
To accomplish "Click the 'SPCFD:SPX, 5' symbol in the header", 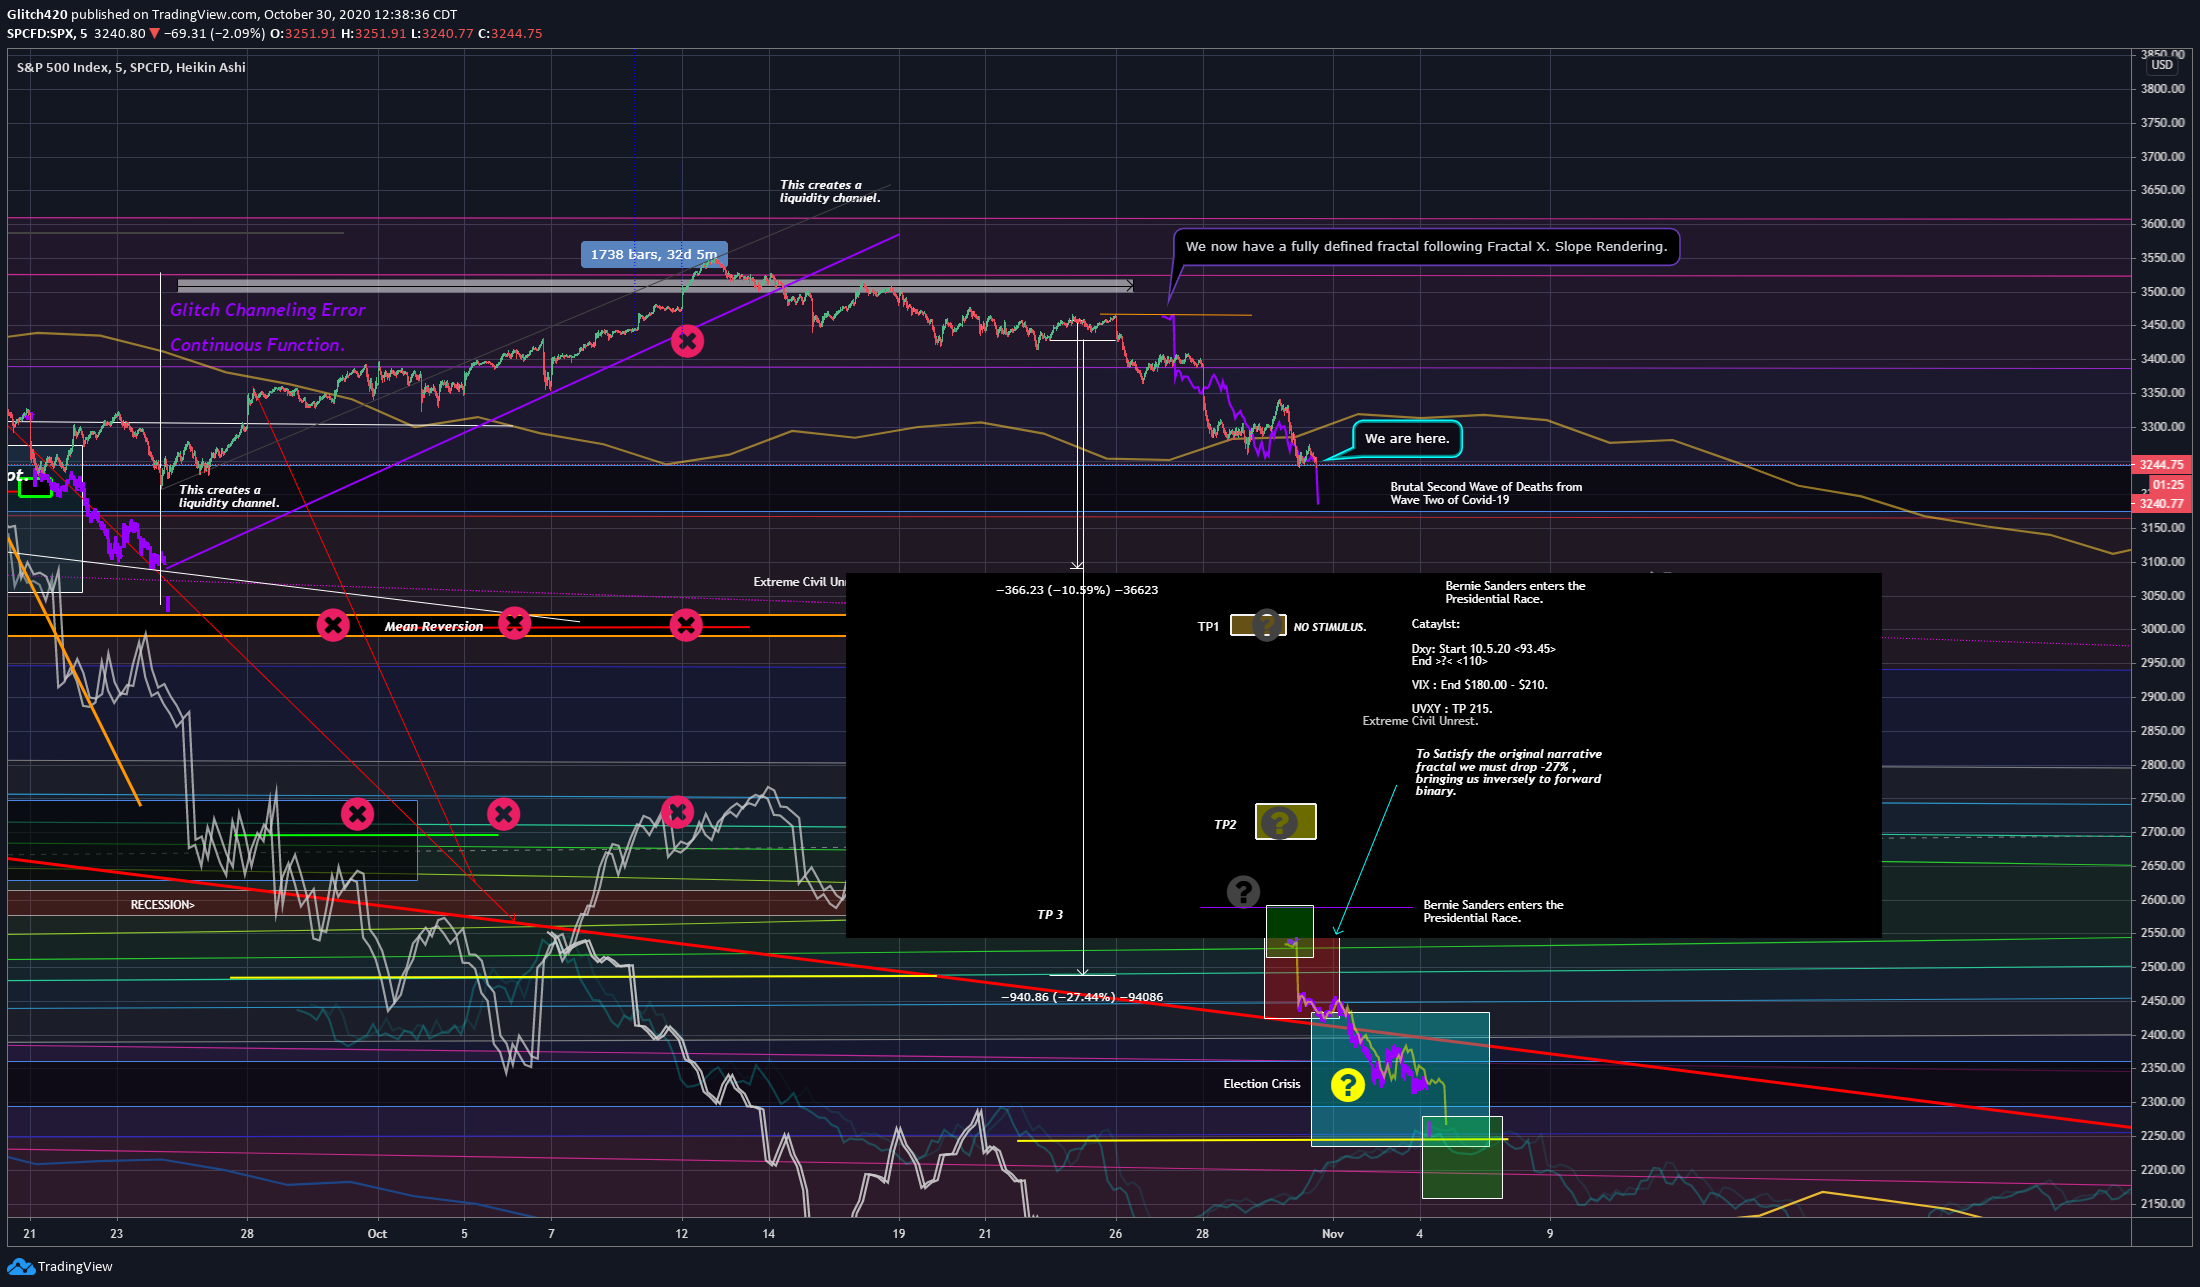I will 47,33.
